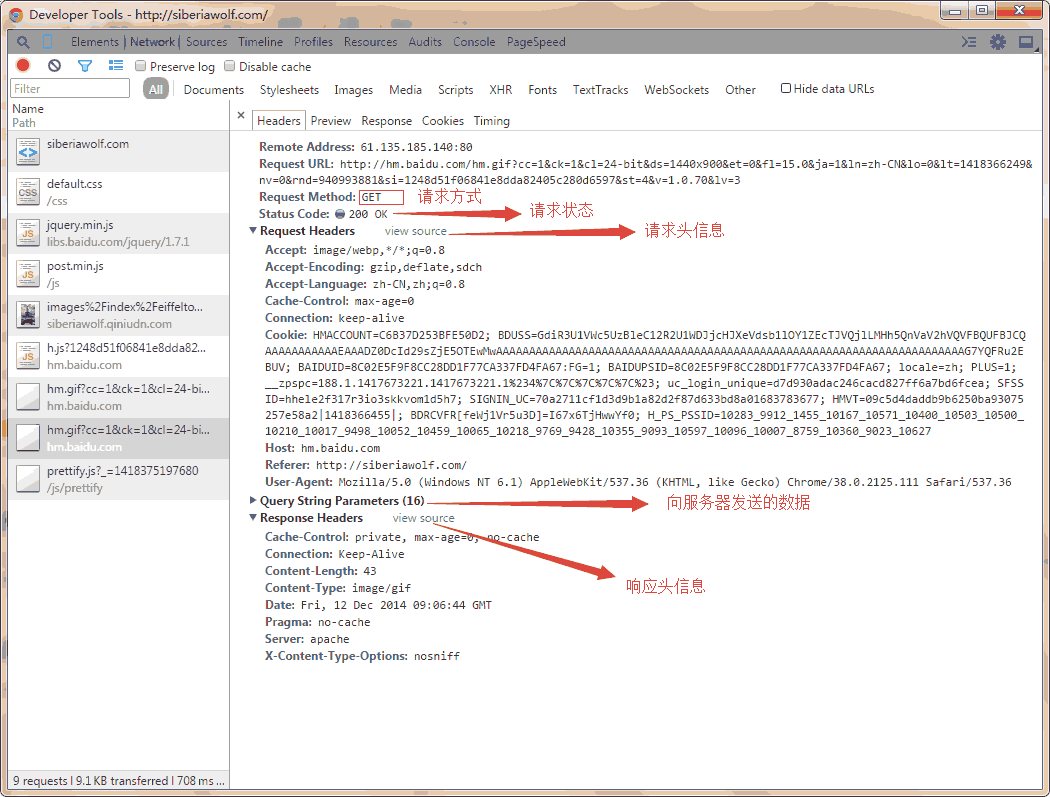Image resolution: width=1050 pixels, height=797 pixels.
Task: Filter requests by Documents
Action: tap(214, 90)
